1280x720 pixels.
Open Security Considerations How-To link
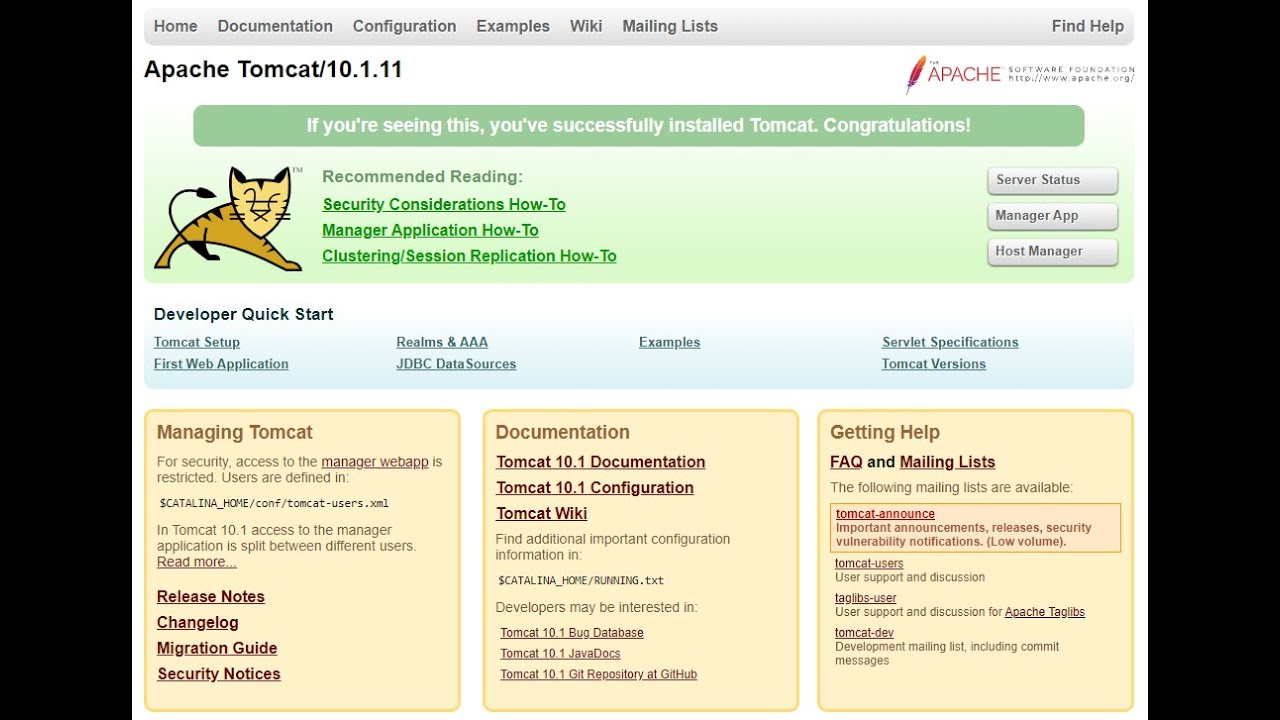coord(444,204)
